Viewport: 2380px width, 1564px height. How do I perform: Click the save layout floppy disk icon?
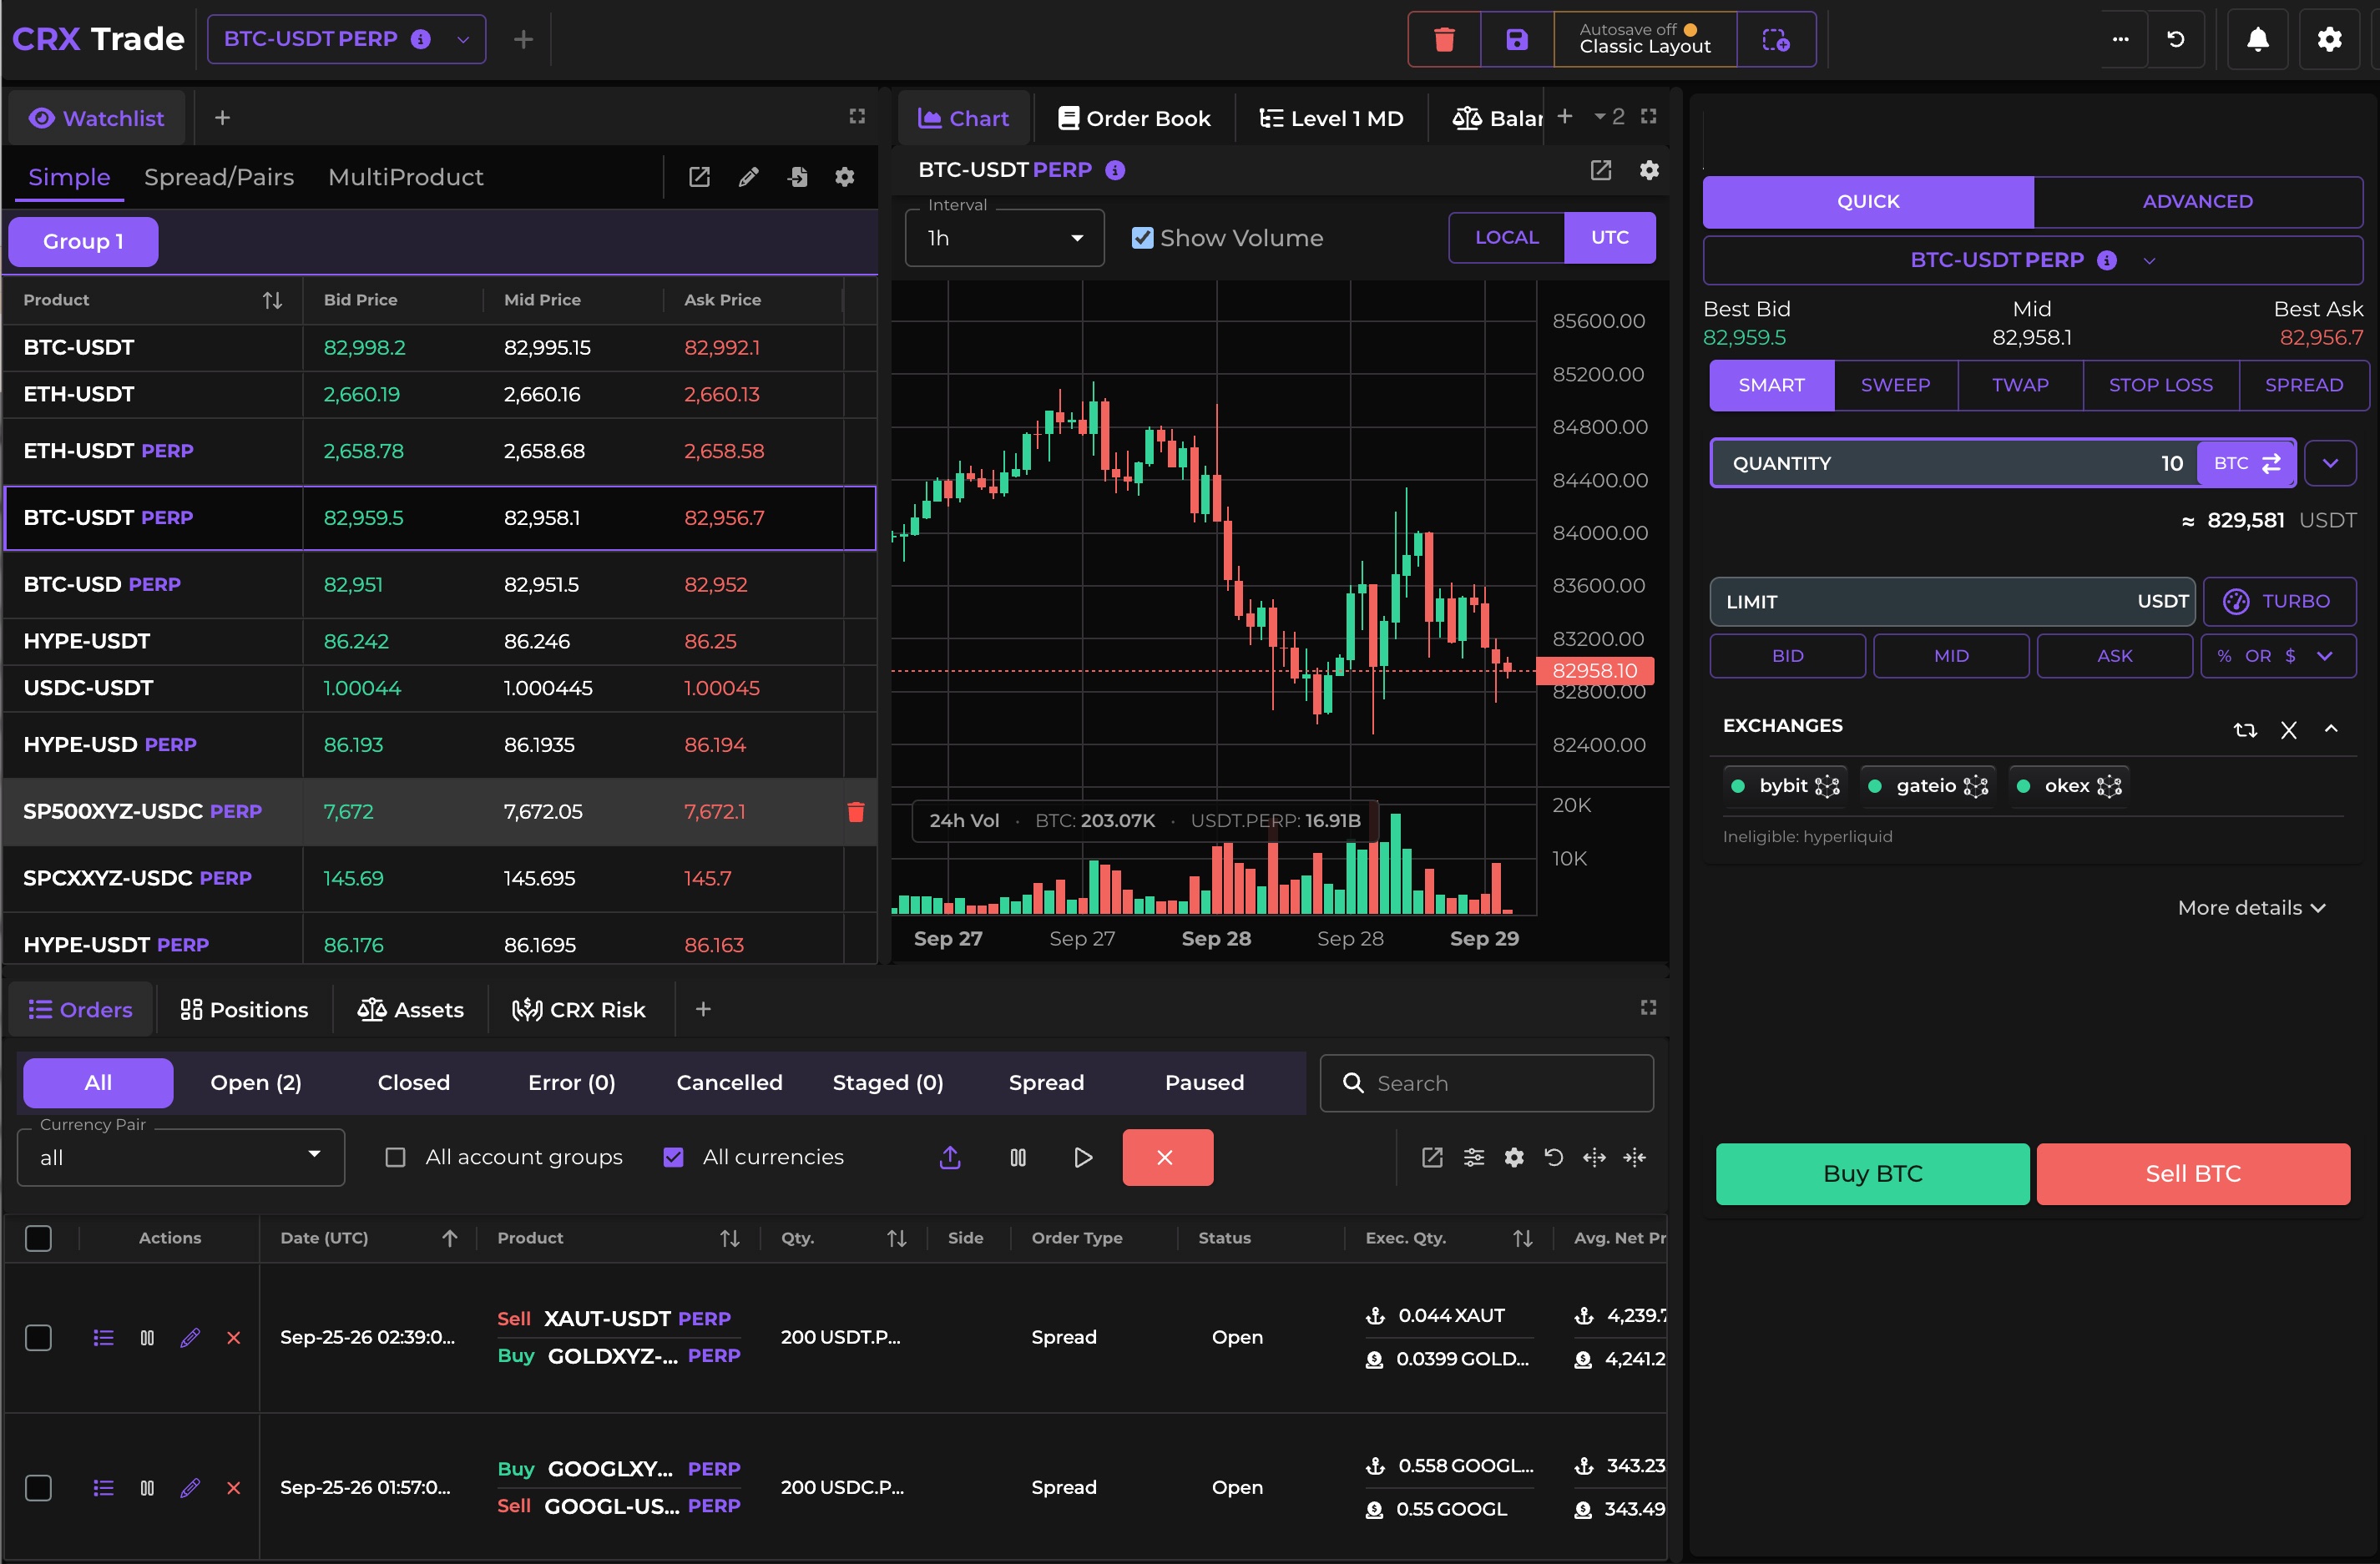(1516, 40)
